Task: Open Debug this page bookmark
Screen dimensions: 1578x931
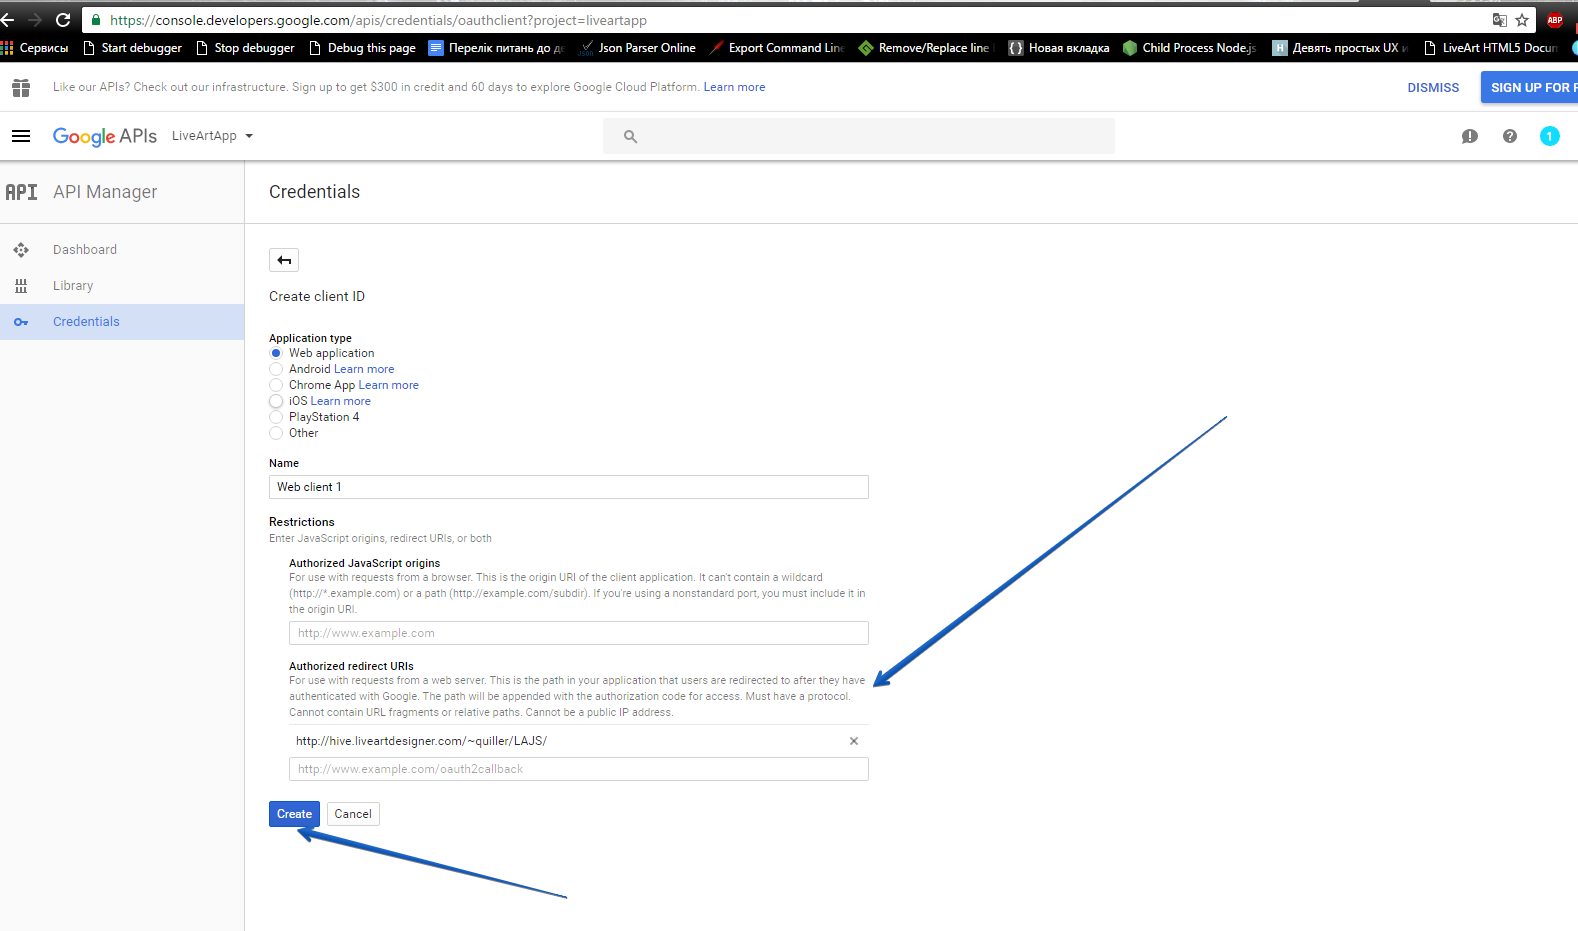Action: point(362,48)
